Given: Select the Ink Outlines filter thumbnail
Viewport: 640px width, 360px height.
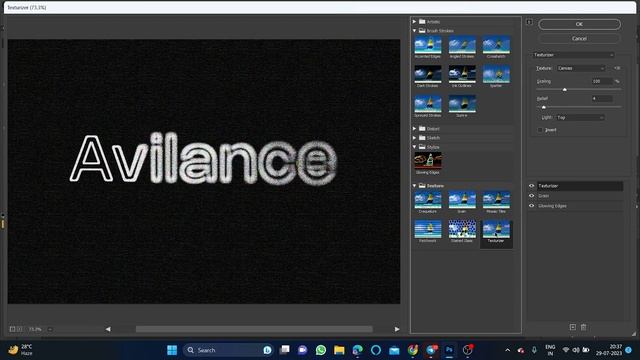Looking at the screenshot, I should pos(462,74).
